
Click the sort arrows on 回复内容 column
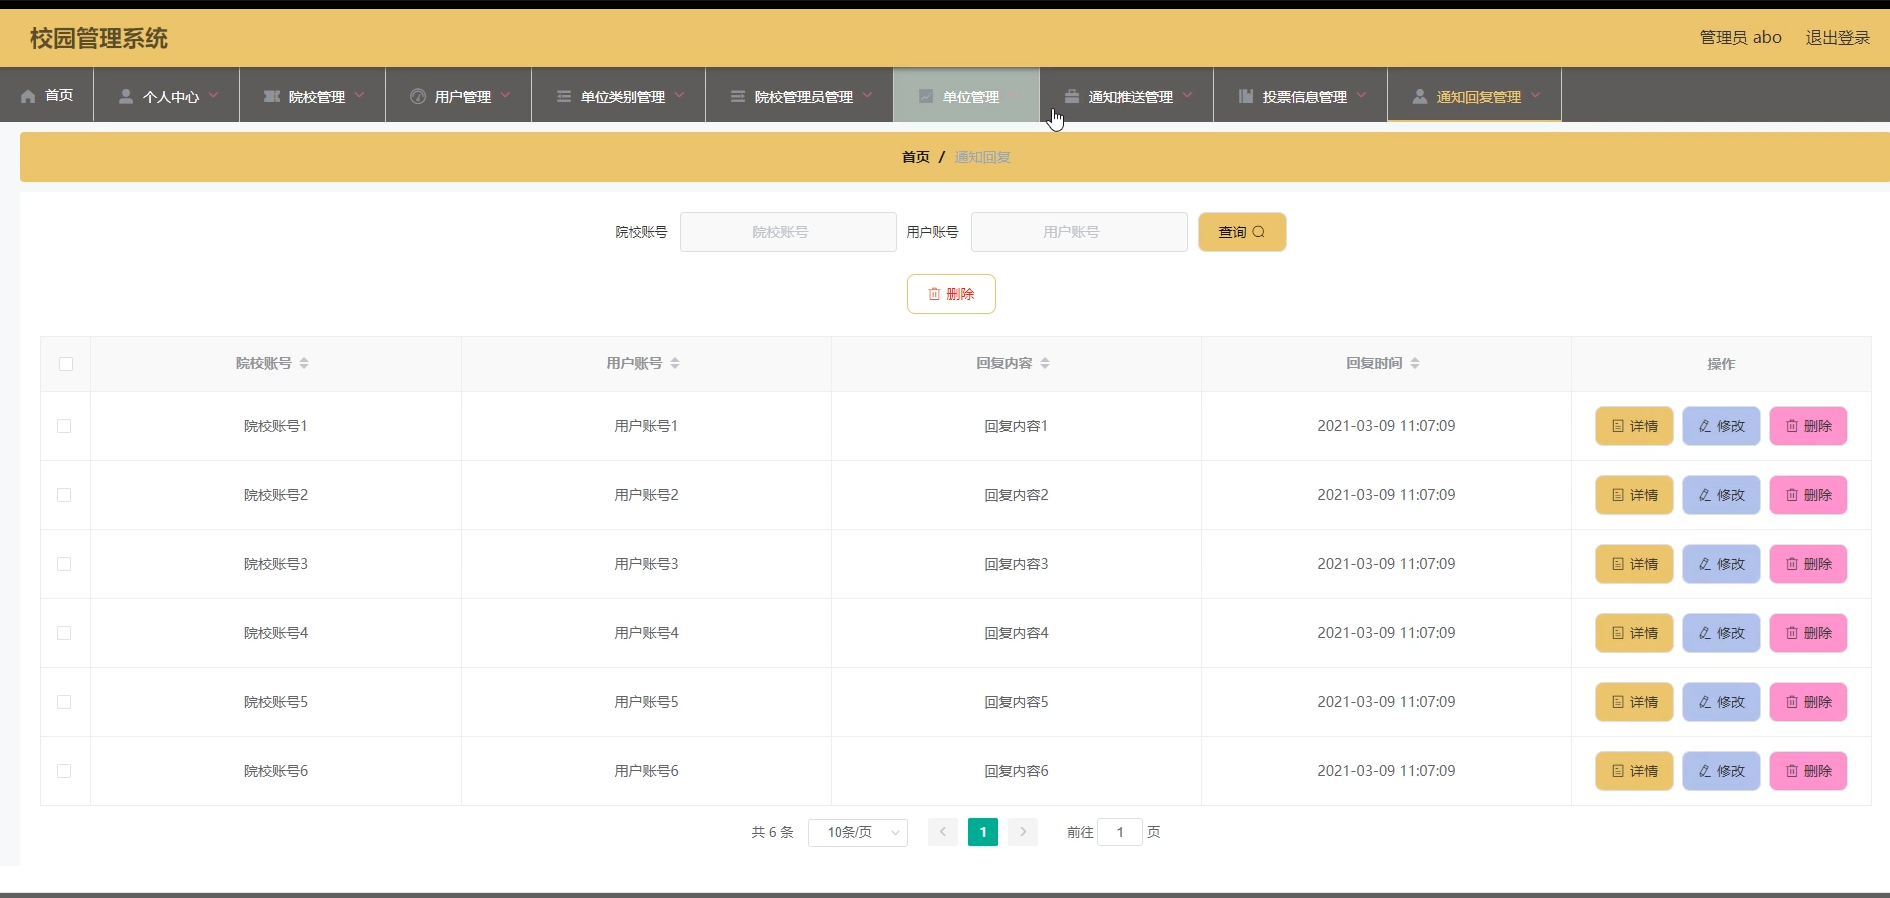coord(1045,363)
